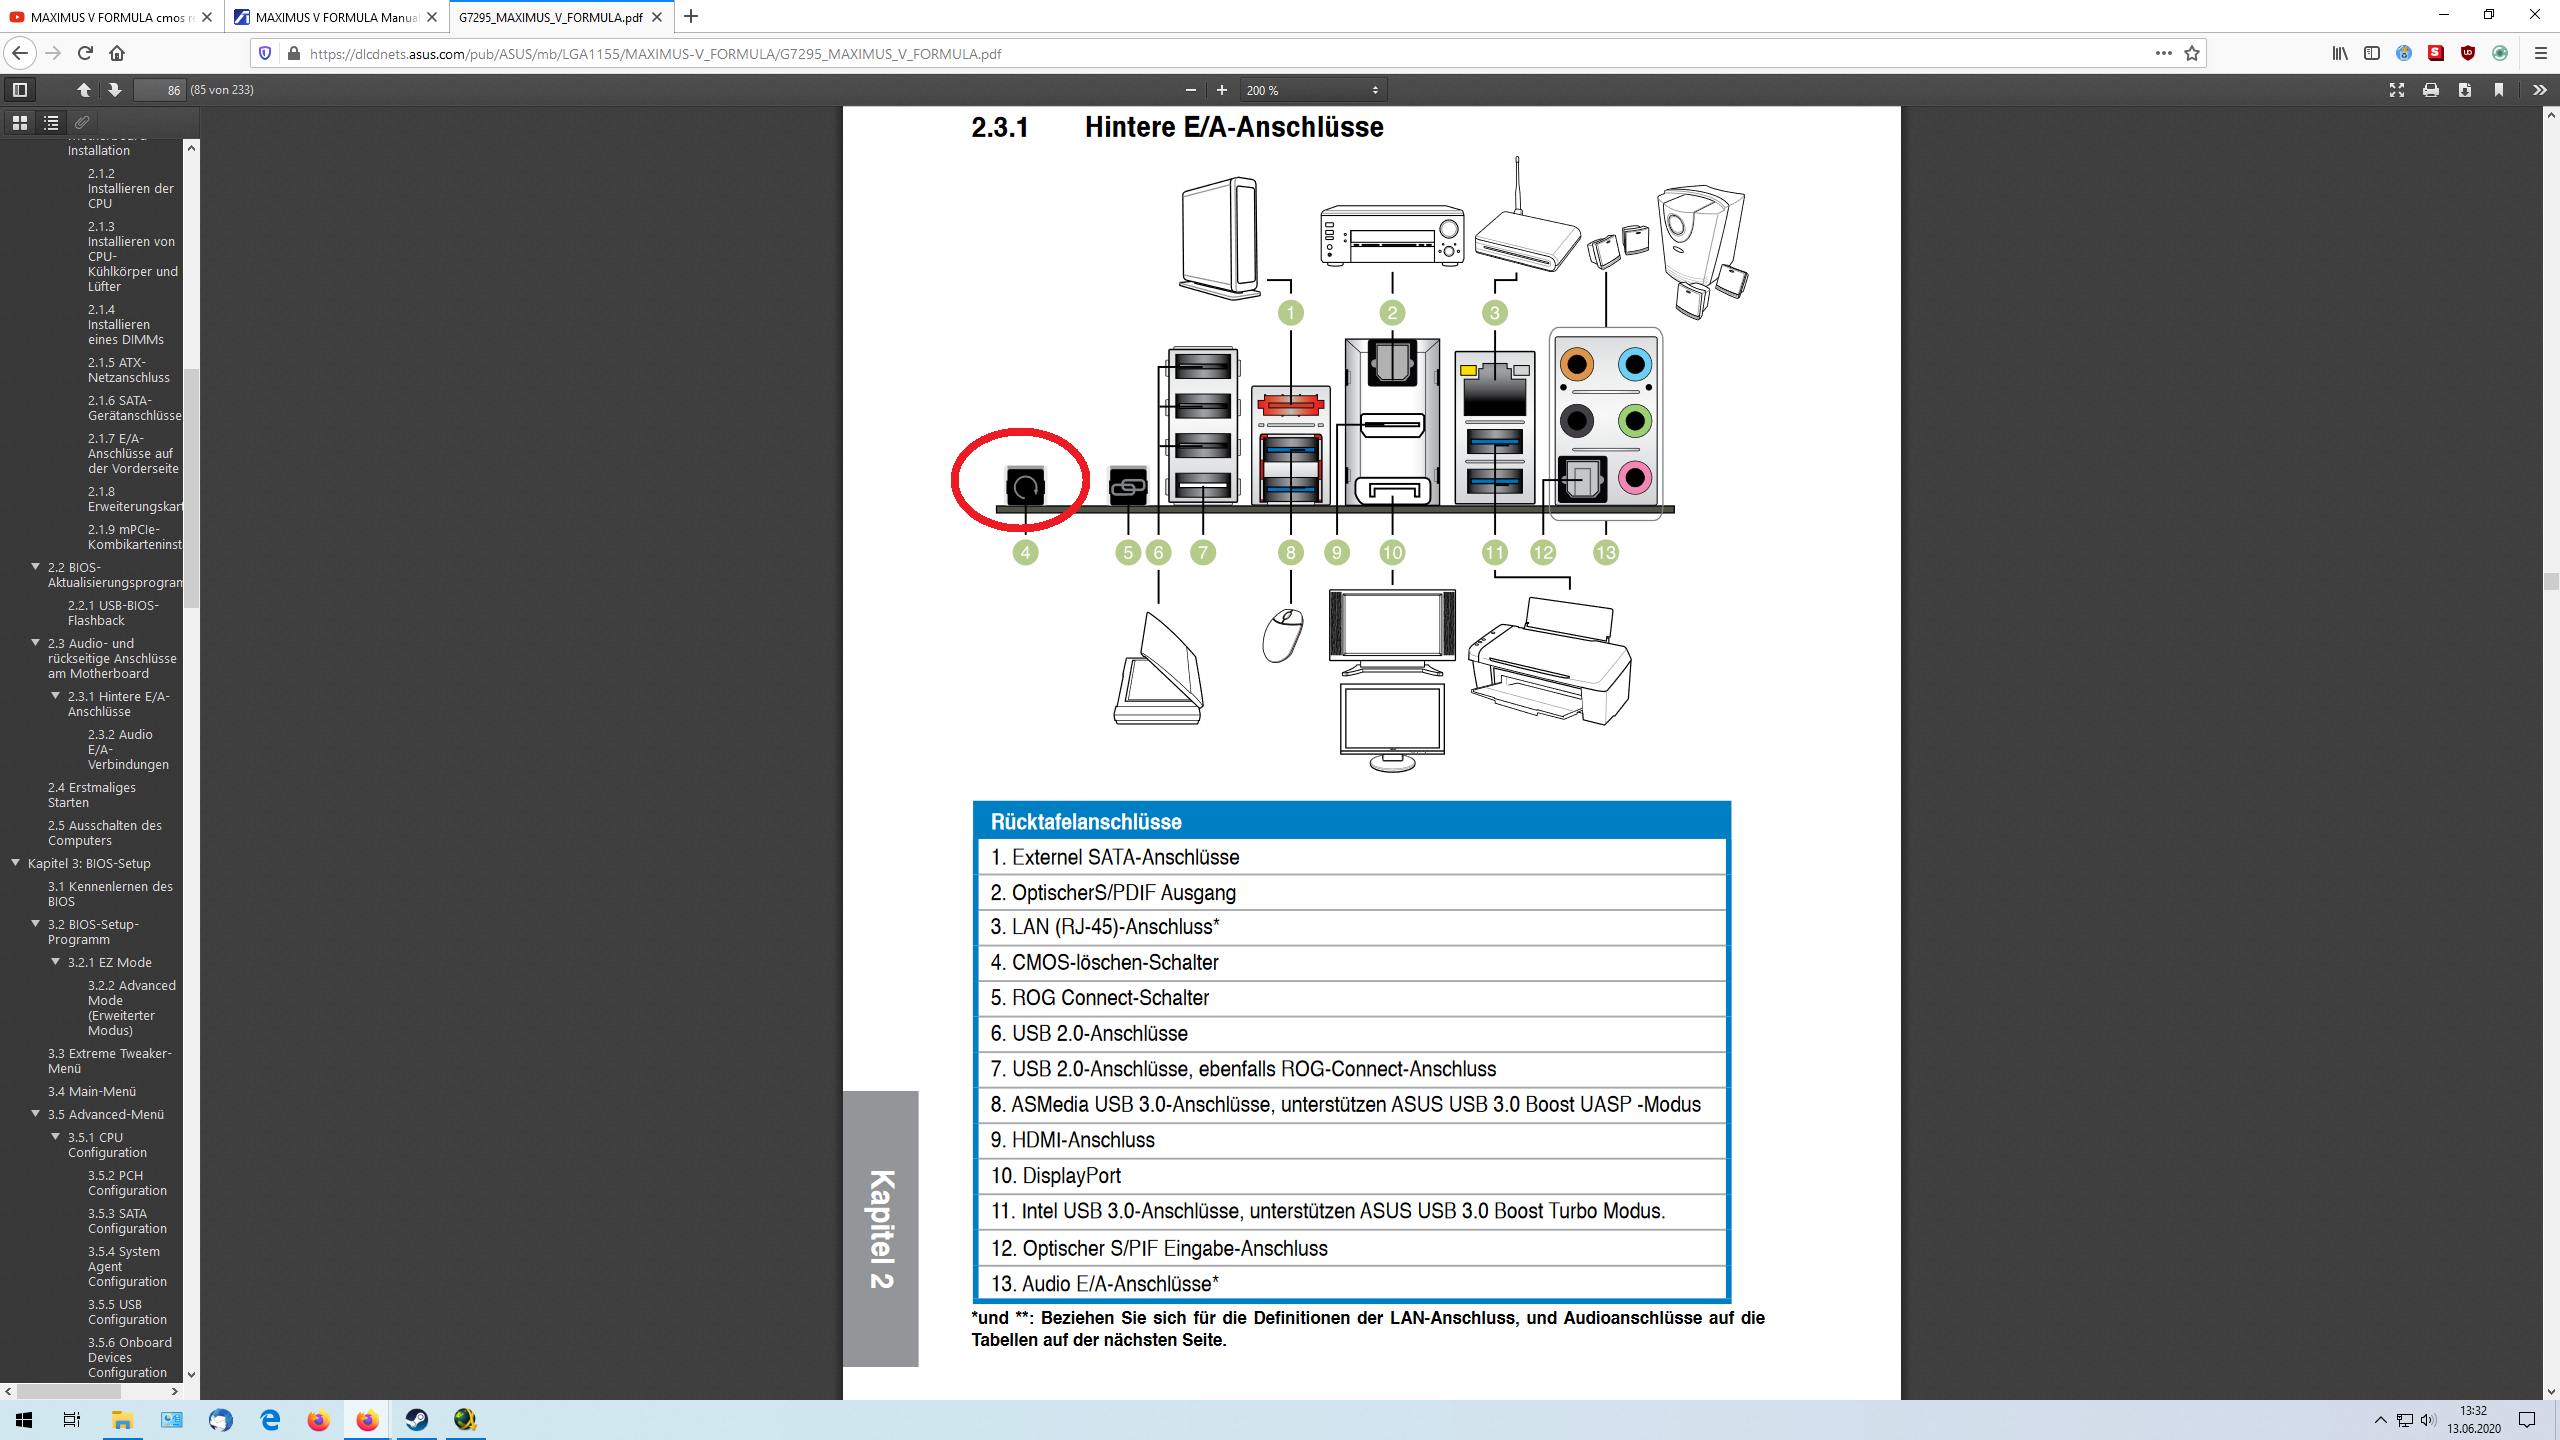The image size is (2560, 1440).
Task: Open the 200 % zoom dropdown
Action: coord(1312,90)
